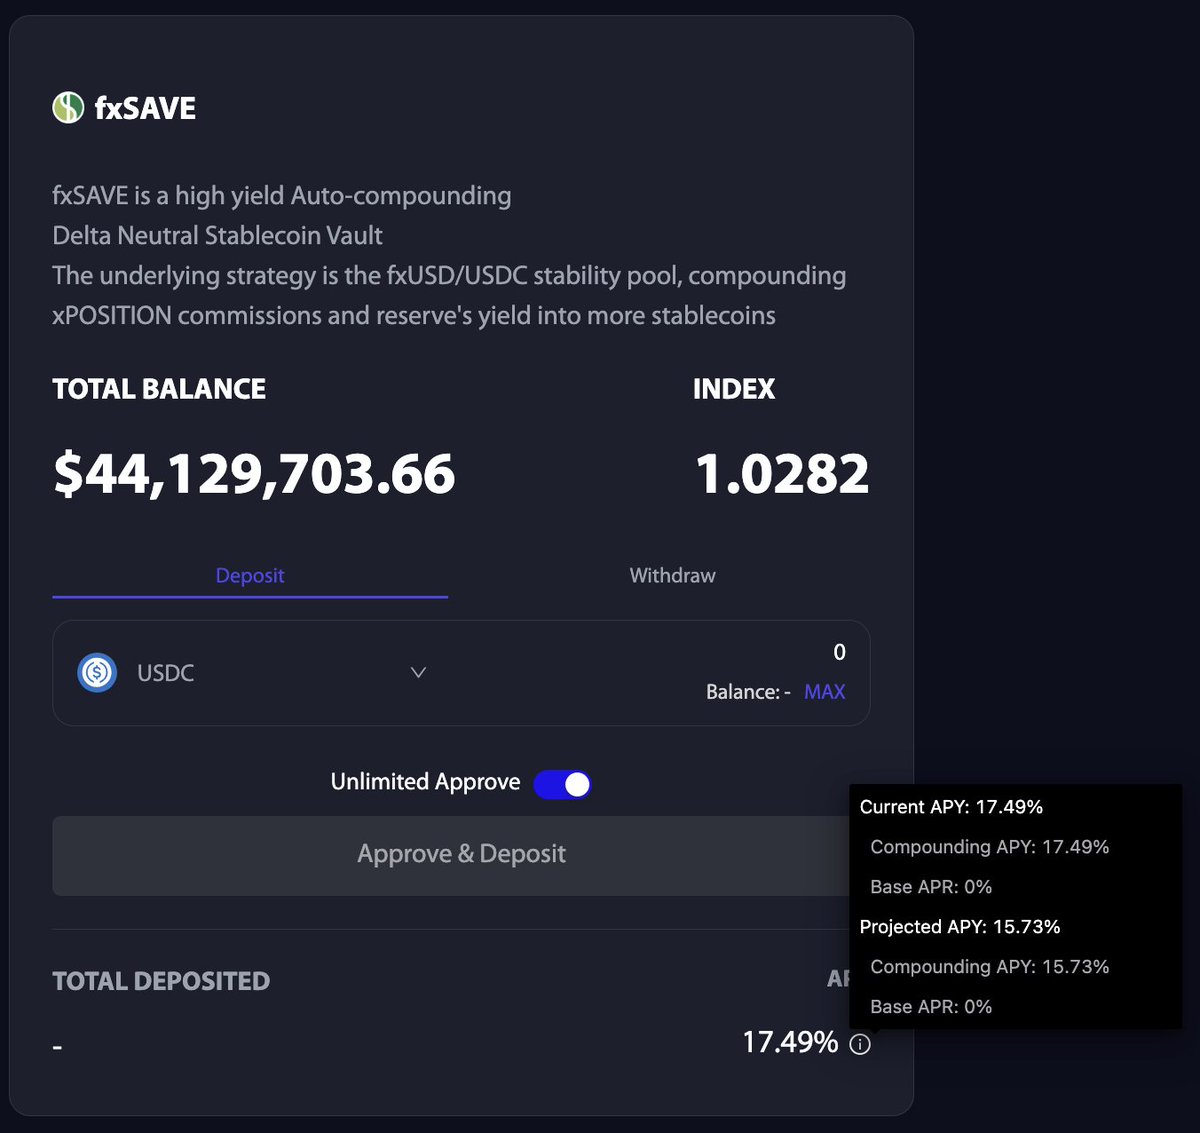This screenshot has height=1133, width=1200.
Task: Click the fxSAVE logo icon
Action: tap(68, 107)
